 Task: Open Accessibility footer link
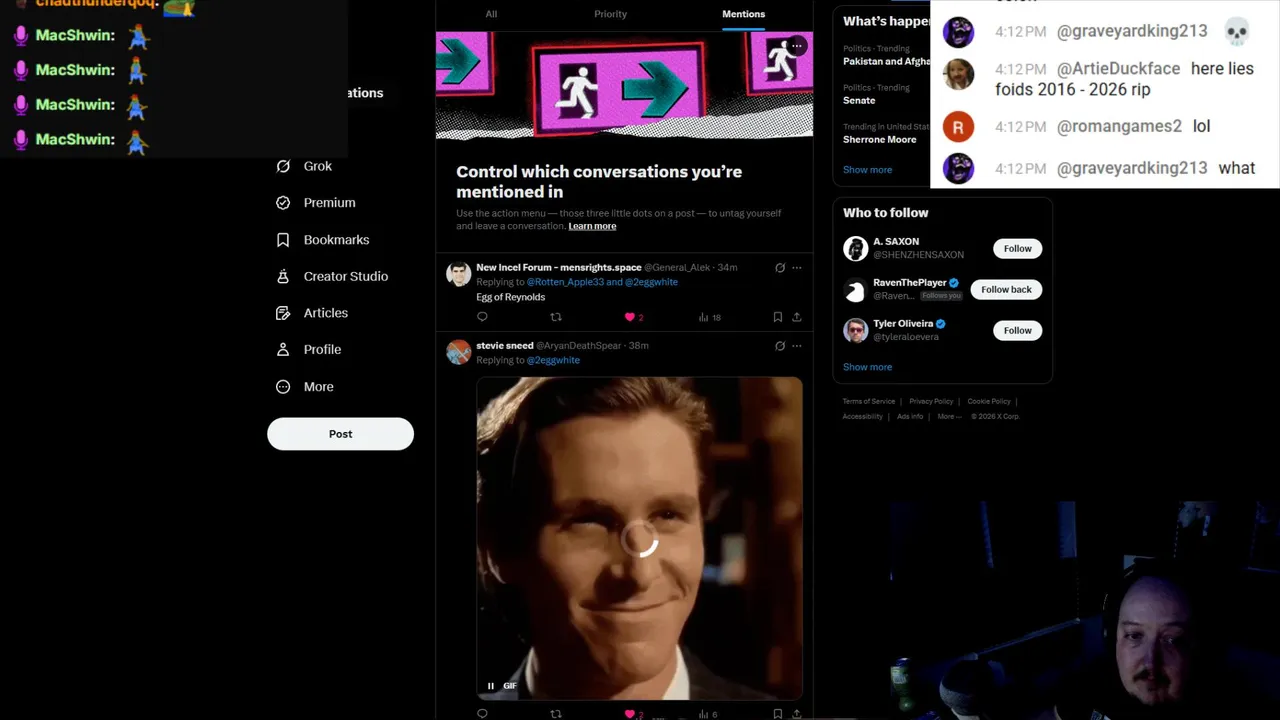point(862,416)
